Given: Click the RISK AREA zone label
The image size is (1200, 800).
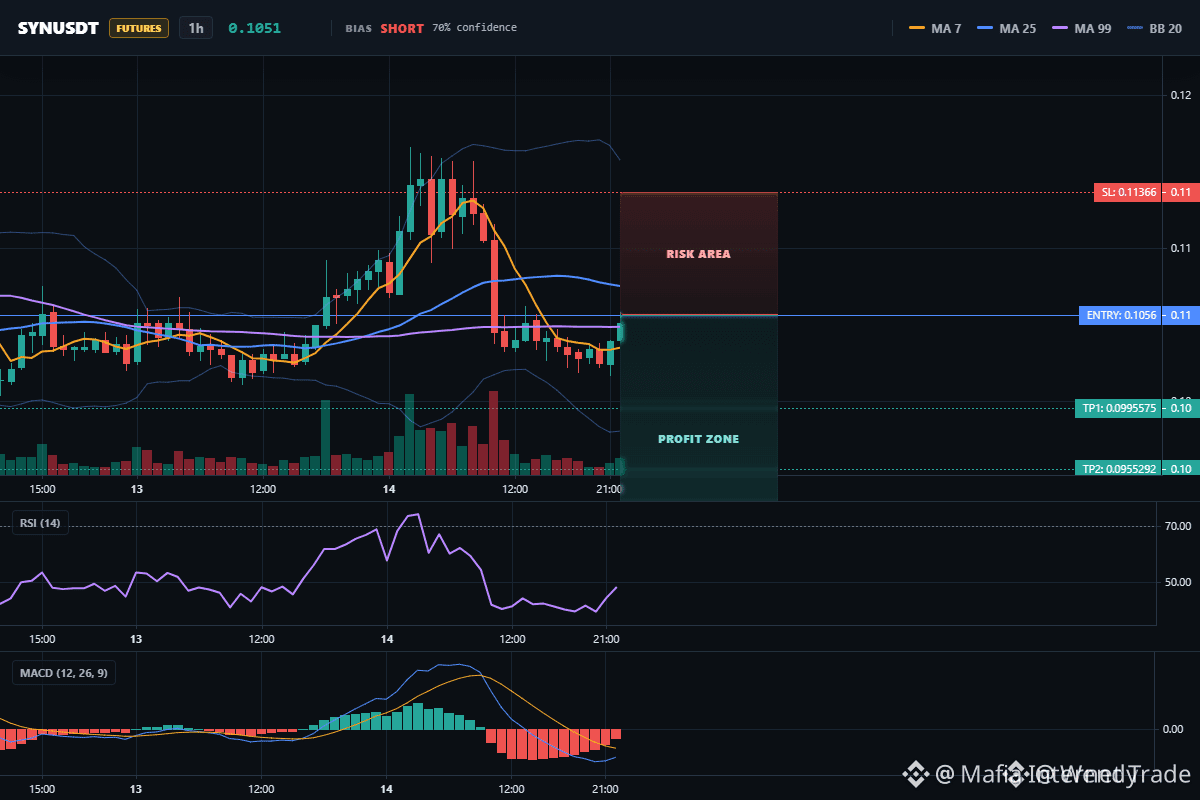Looking at the screenshot, I should (x=699, y=254).
